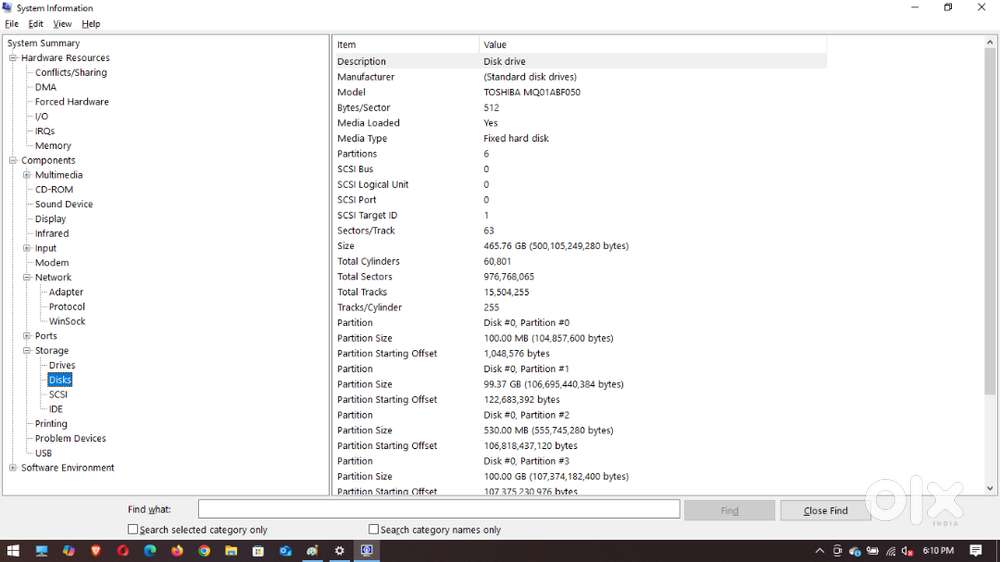Open File Explorer from the taskbar

pyautogui.click(x=231, y=551)
